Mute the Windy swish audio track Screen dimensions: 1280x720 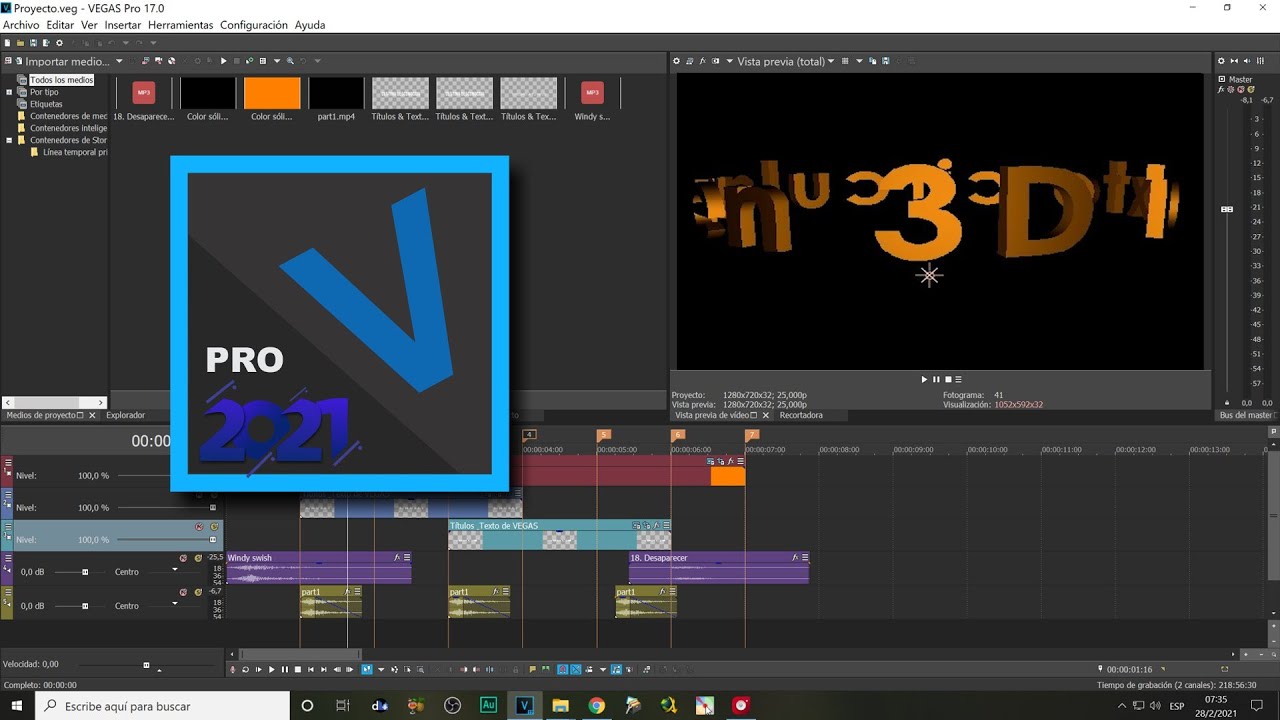tap(183, 558)
